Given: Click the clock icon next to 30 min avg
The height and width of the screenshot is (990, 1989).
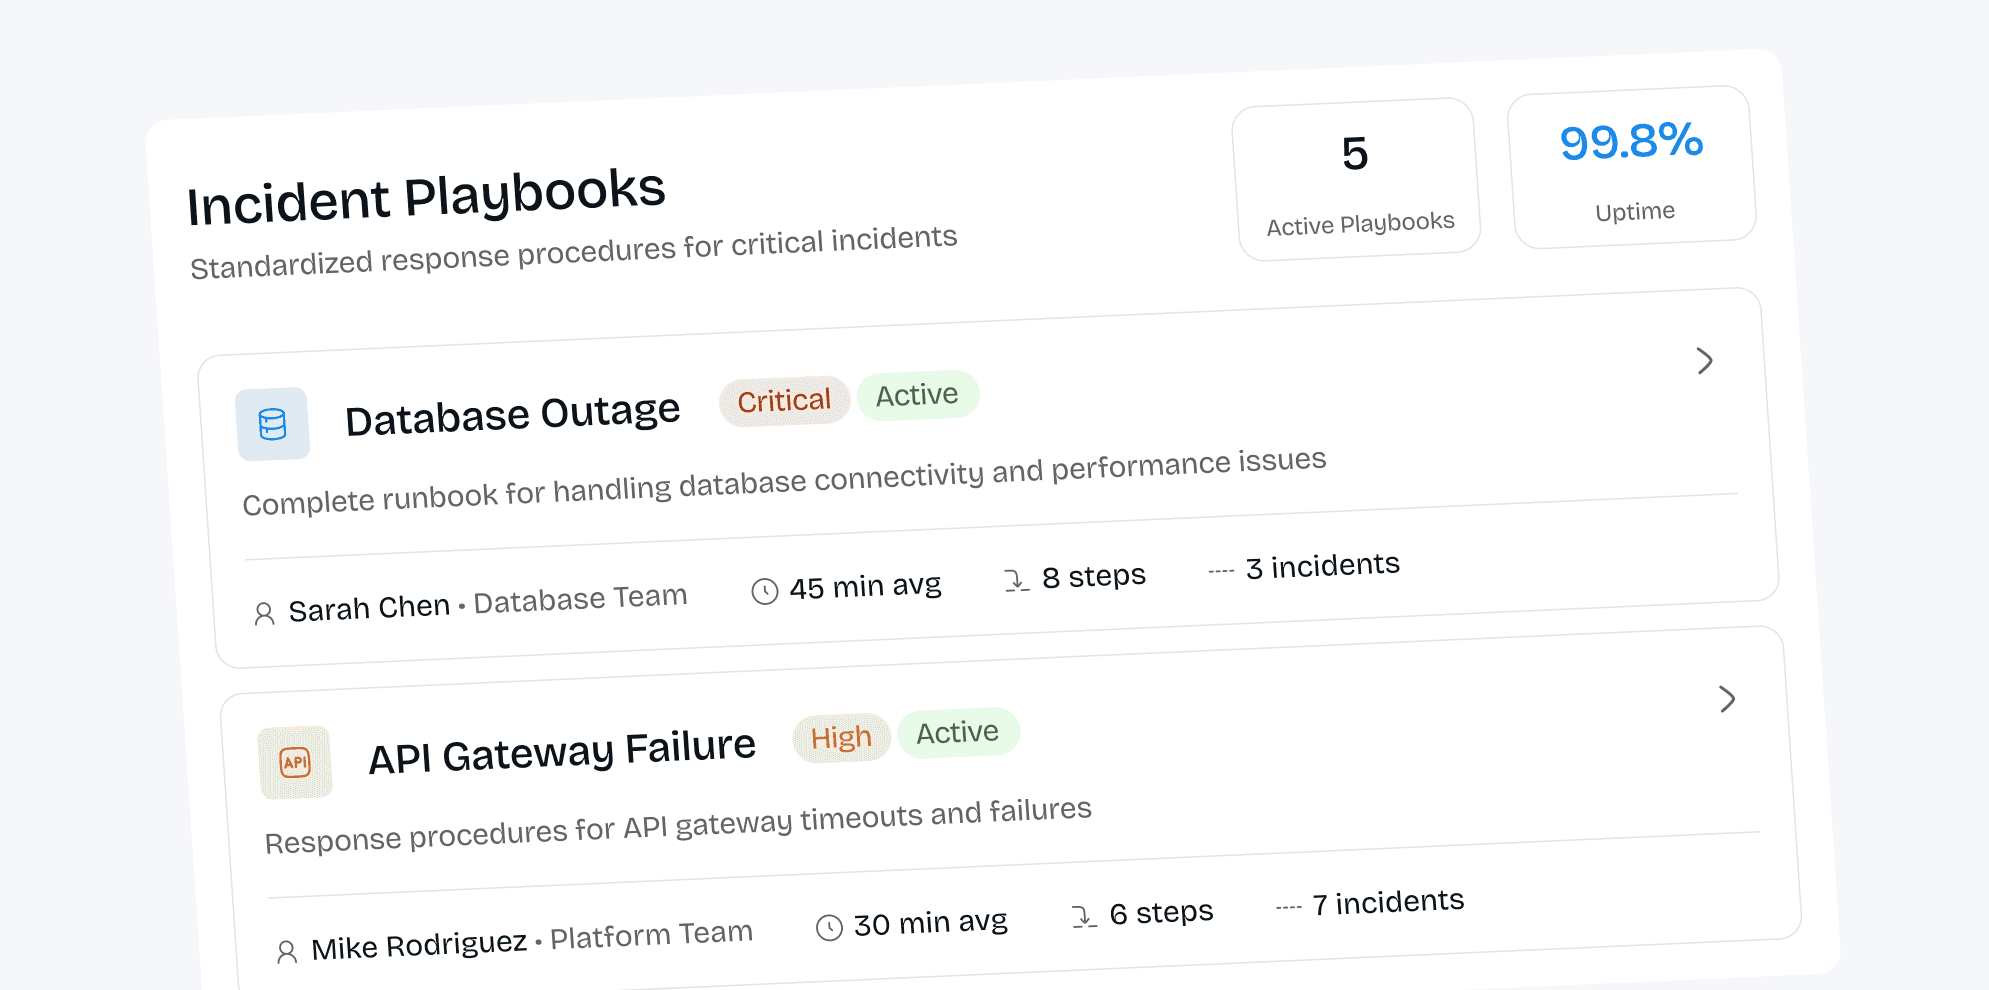Looking at the screenshot, I should pos(829,928).
